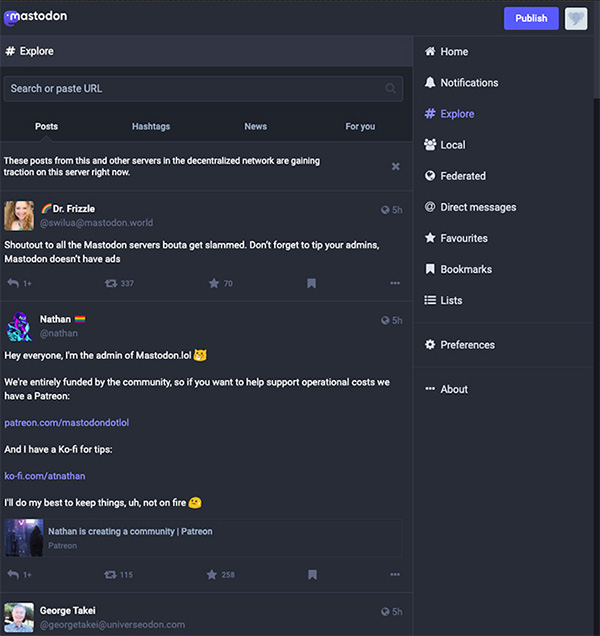Click the search magnifier icon
The image size is (600, 636).
(390, 88)
